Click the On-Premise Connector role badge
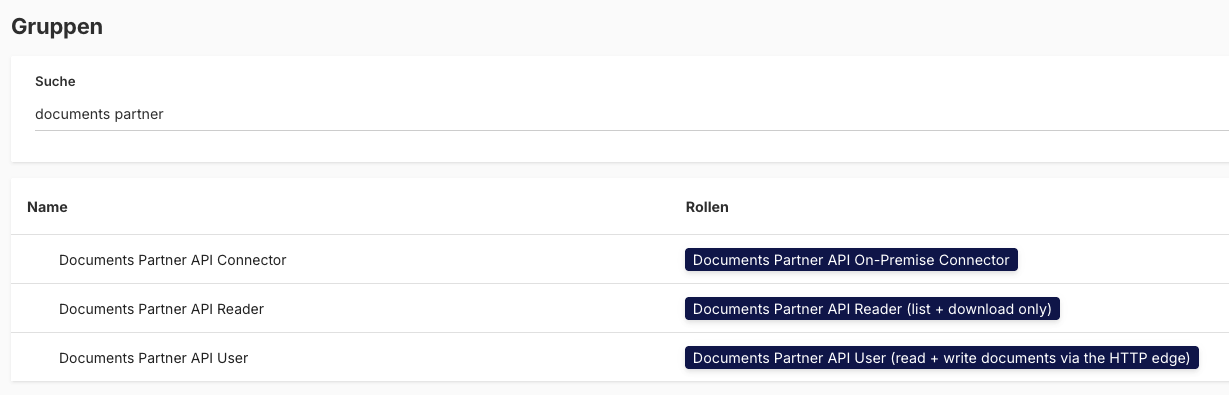Screen dimensions: 1229x395 tap(851, 260)
